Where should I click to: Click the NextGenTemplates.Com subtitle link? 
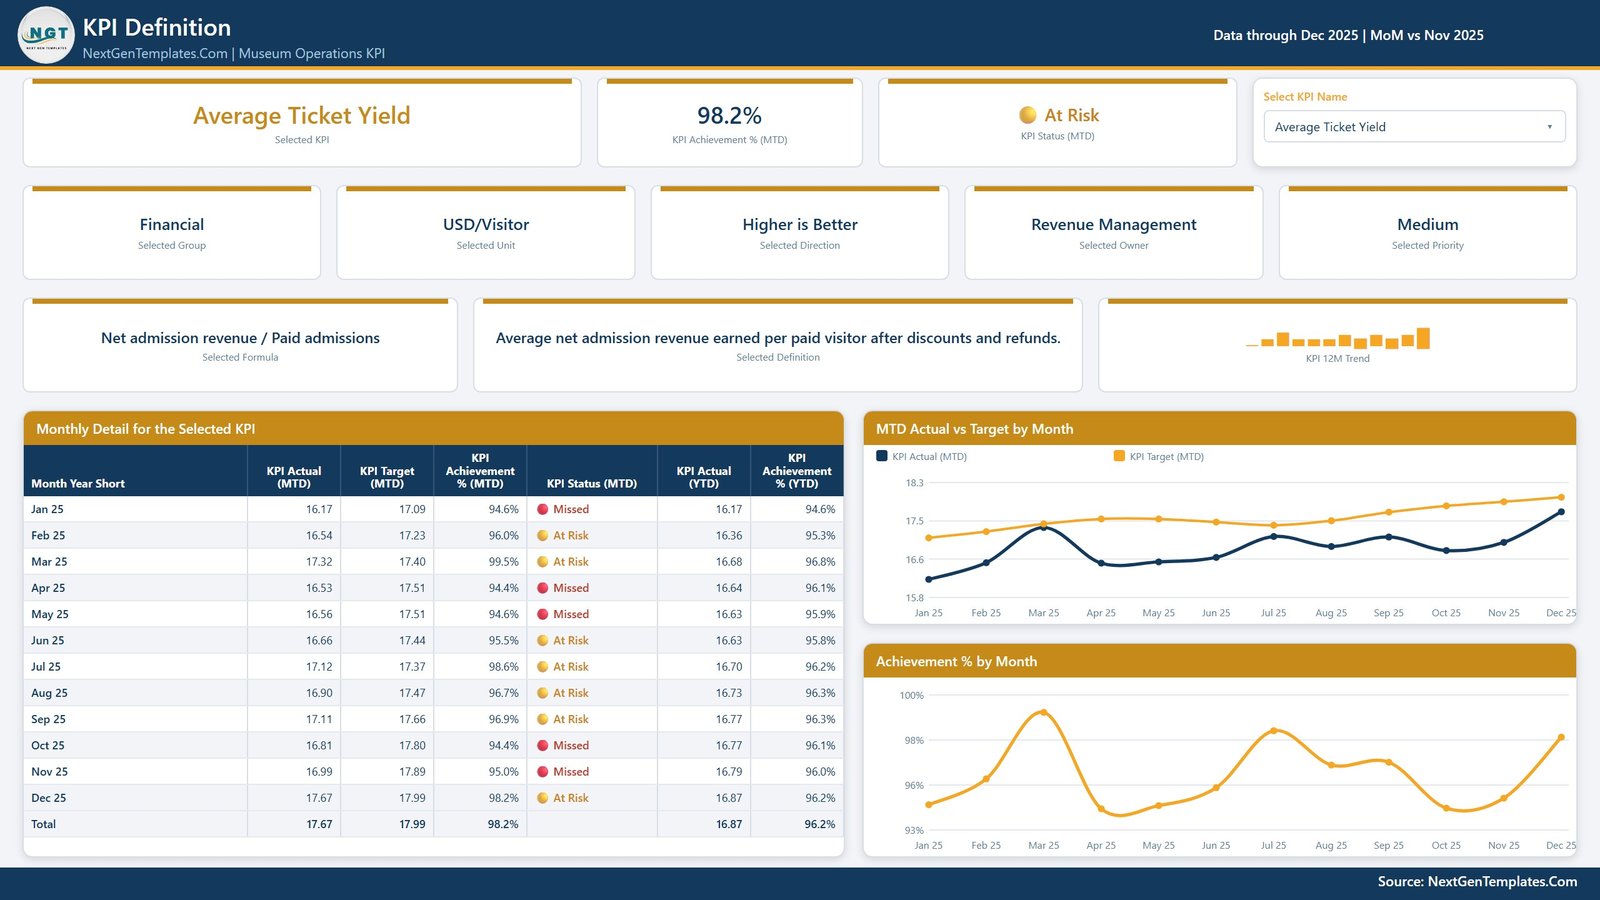point(155,54)
